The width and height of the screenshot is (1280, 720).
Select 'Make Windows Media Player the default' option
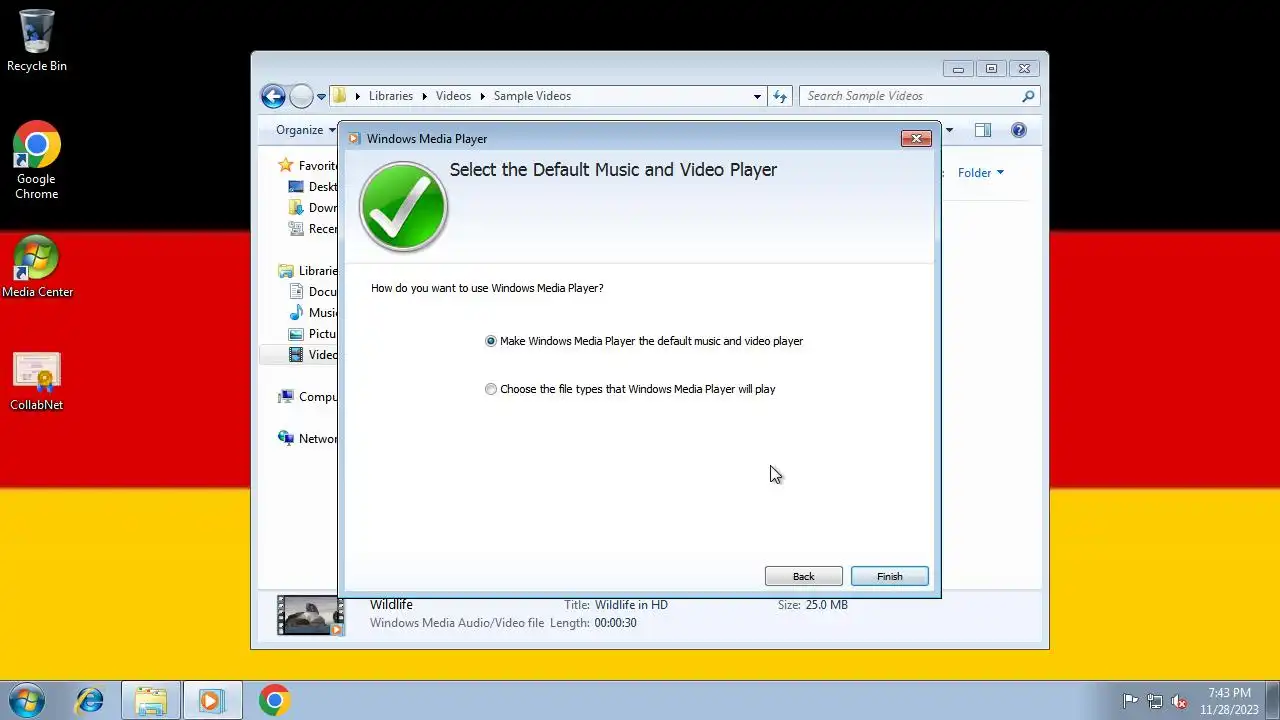(x=644, y=341)
